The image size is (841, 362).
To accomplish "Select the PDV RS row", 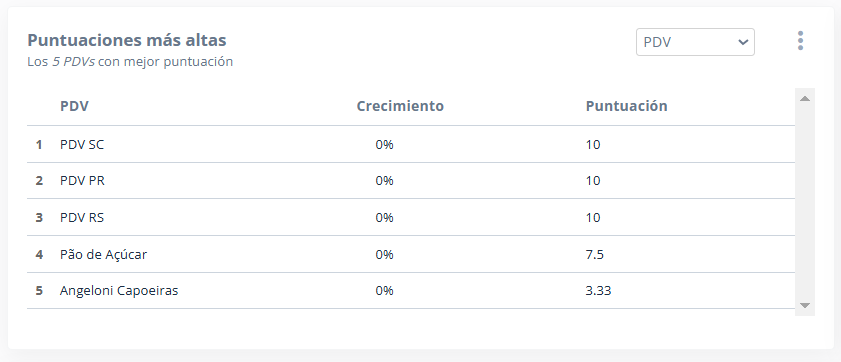I will 411,217.
